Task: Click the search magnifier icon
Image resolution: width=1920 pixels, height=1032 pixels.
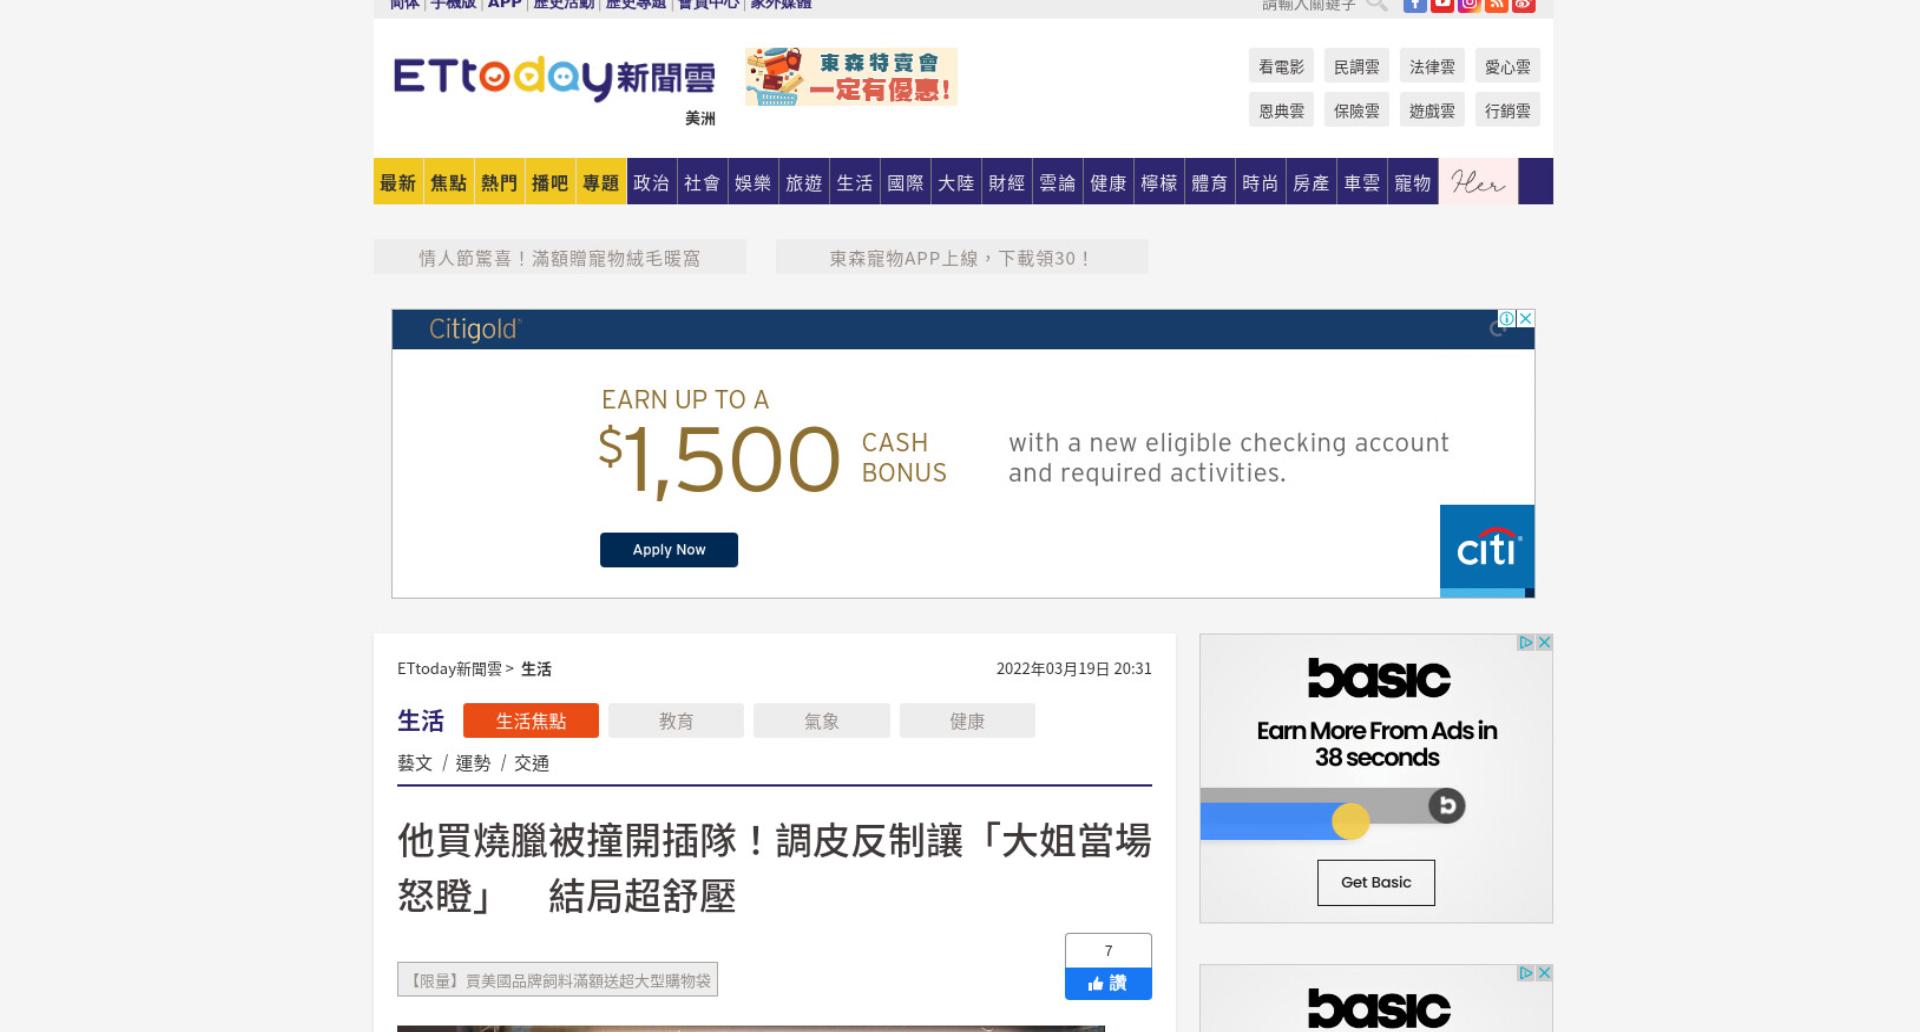Action: pyautogui.click(x=1377, y=5)
